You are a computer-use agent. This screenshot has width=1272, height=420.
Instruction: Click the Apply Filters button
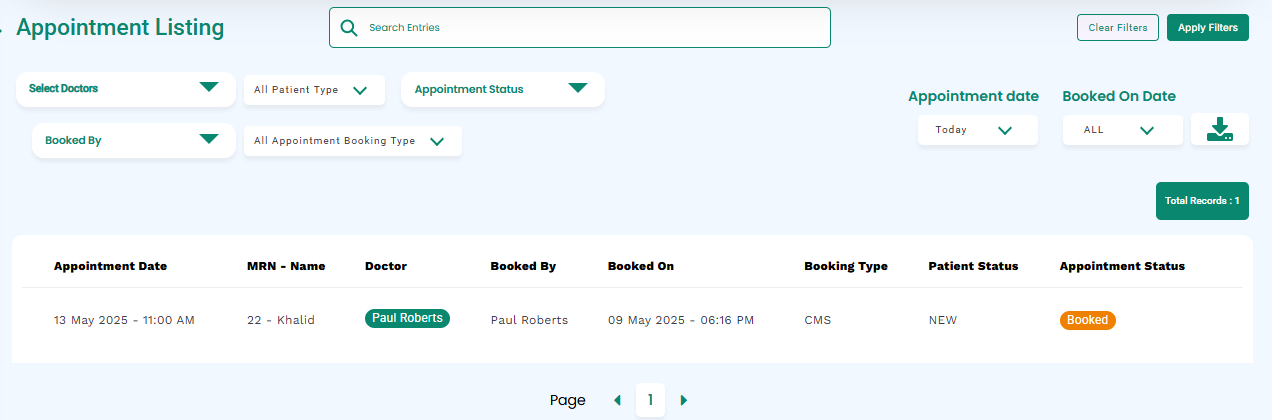coord(1208,28)
